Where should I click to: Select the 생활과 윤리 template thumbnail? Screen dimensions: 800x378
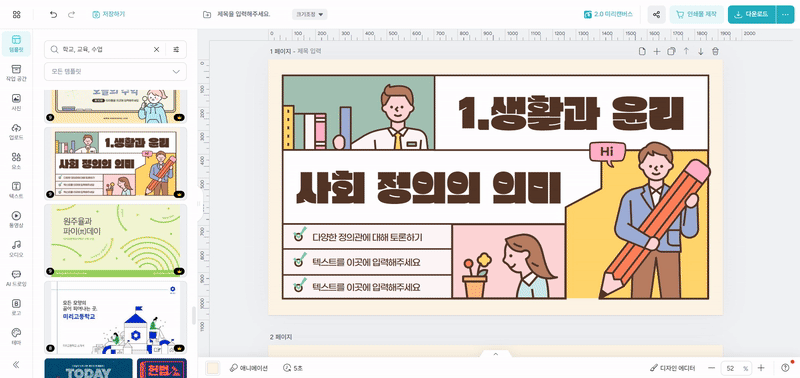click(115, 163)
